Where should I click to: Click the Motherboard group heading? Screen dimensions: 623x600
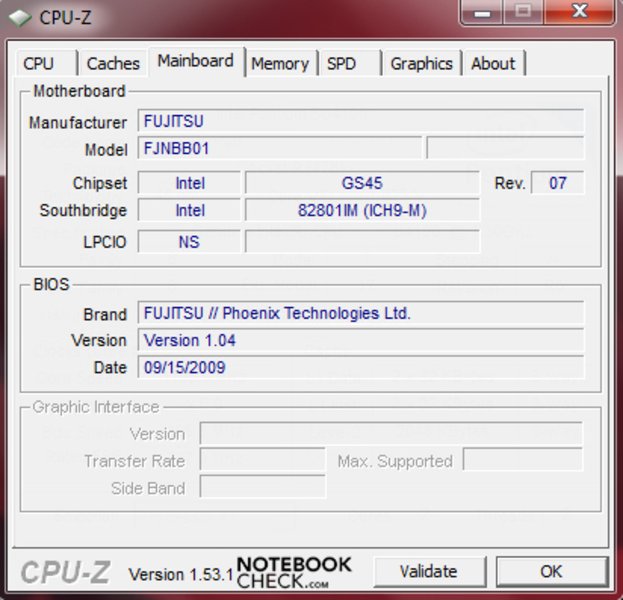tap(79, 91)
